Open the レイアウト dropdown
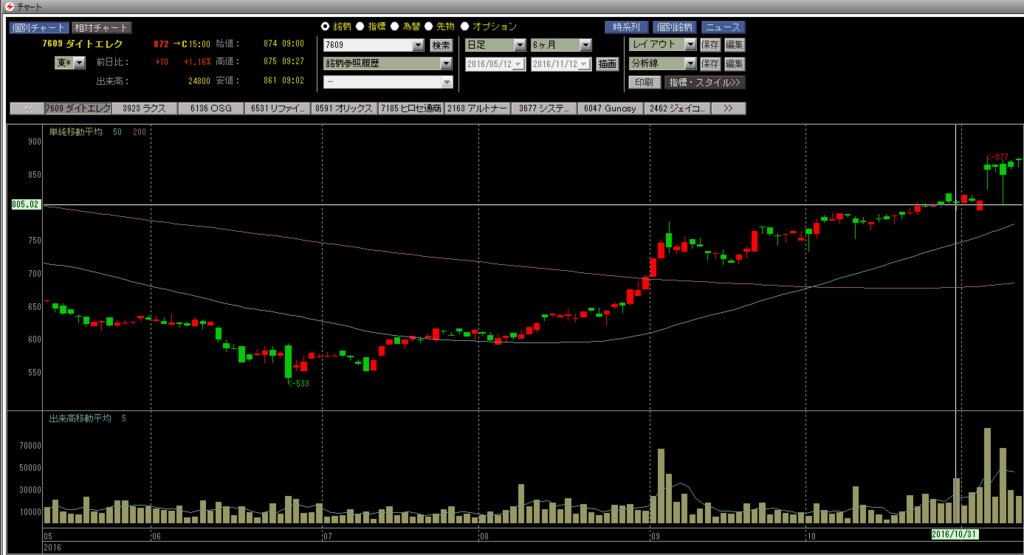The image size is (1024, 555). (x=690, y=44)
